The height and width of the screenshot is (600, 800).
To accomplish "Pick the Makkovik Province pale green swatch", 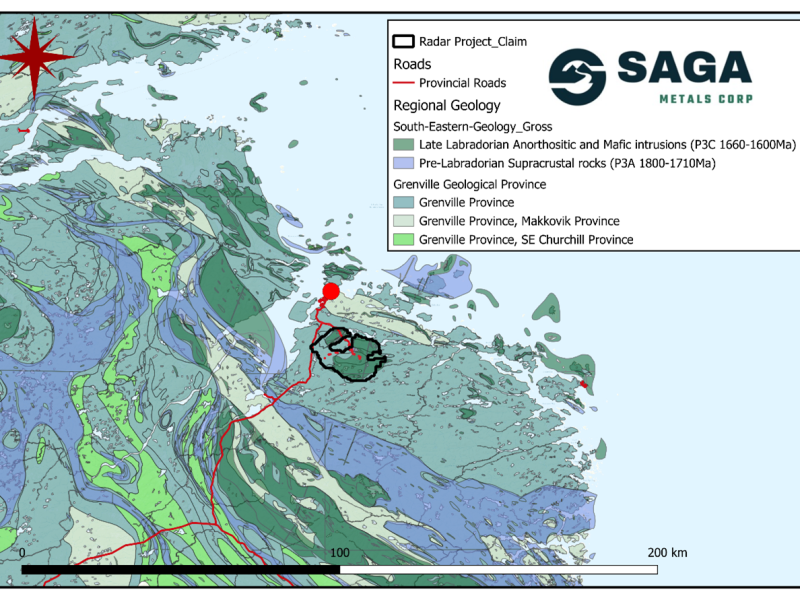I will point(404,221).
